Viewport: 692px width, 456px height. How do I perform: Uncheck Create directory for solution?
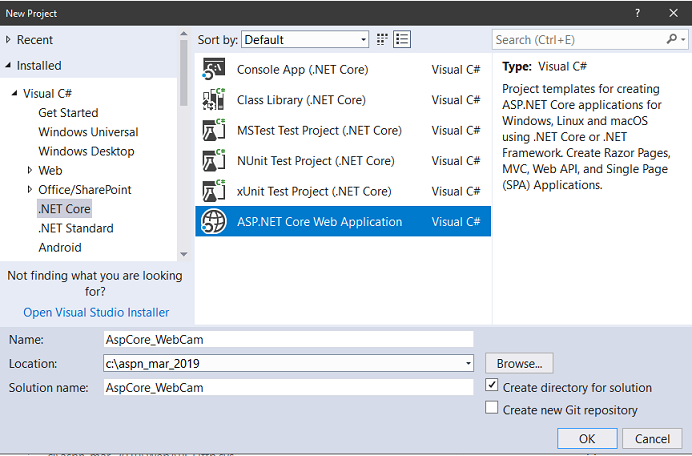[491, 385]
